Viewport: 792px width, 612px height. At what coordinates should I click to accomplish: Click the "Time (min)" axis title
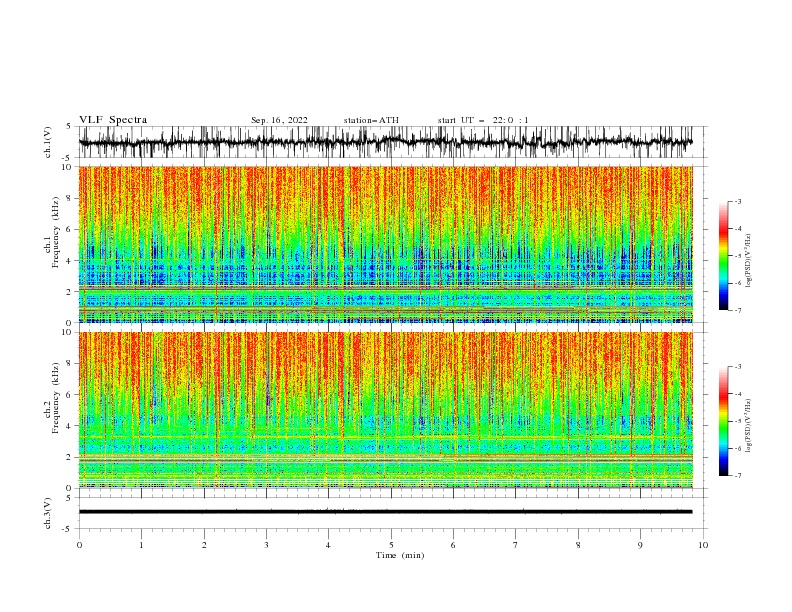pos(400,555)
